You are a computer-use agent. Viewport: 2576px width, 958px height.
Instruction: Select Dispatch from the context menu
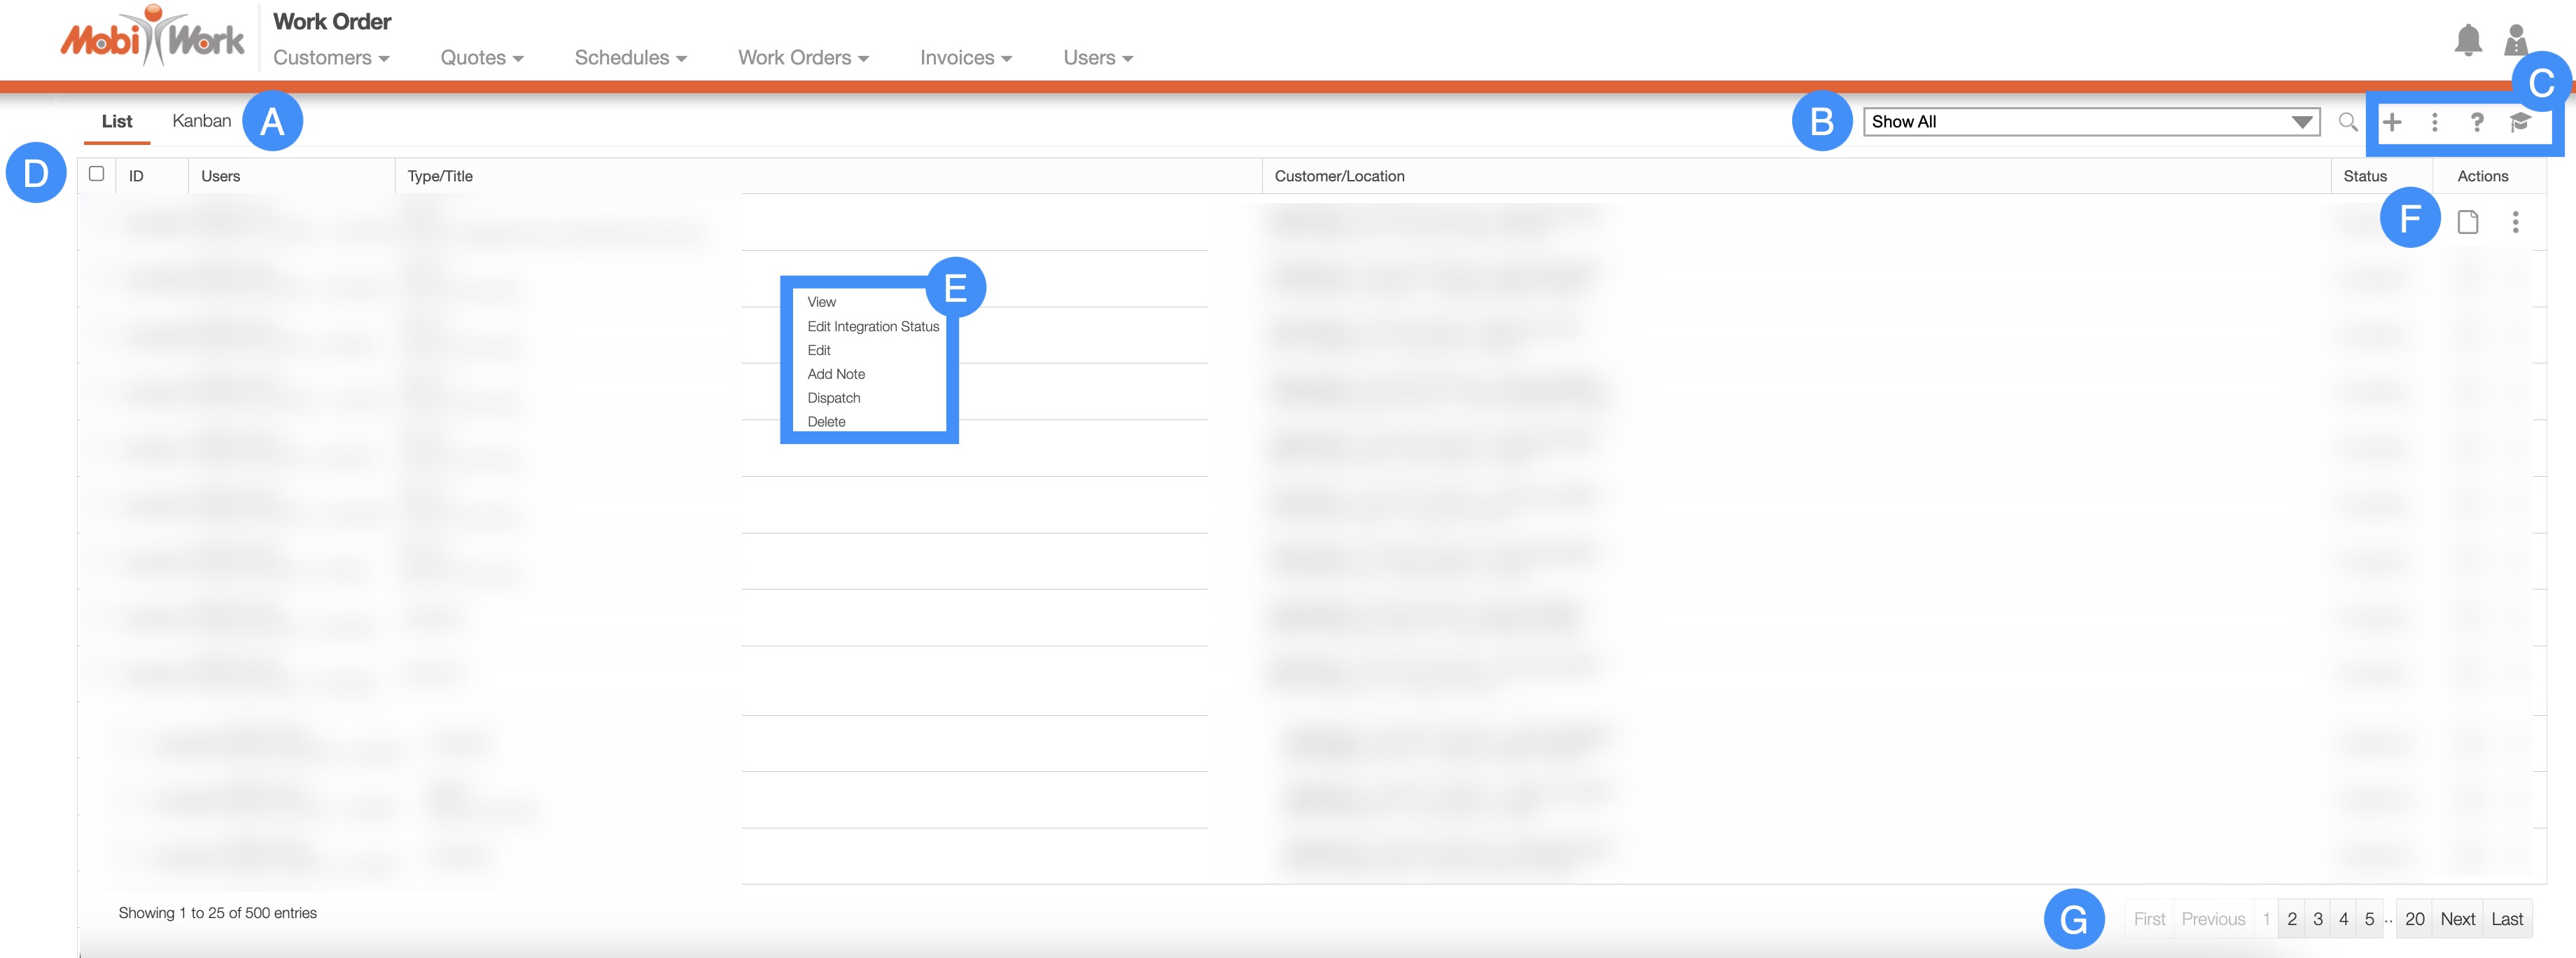click(833, 398)
